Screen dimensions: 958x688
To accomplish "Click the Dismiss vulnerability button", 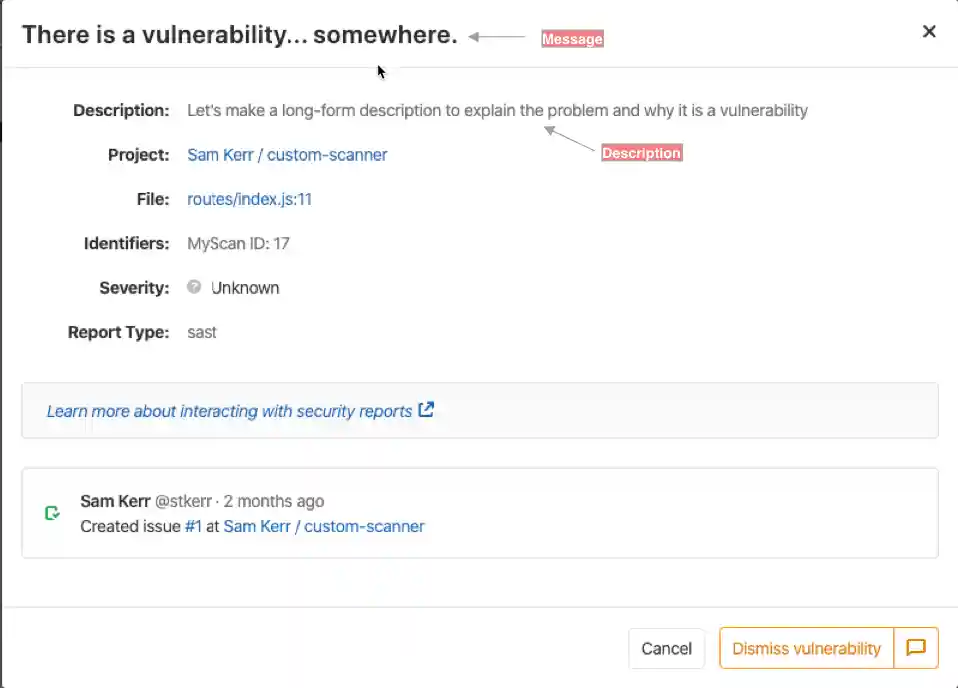I will [805, 648].
